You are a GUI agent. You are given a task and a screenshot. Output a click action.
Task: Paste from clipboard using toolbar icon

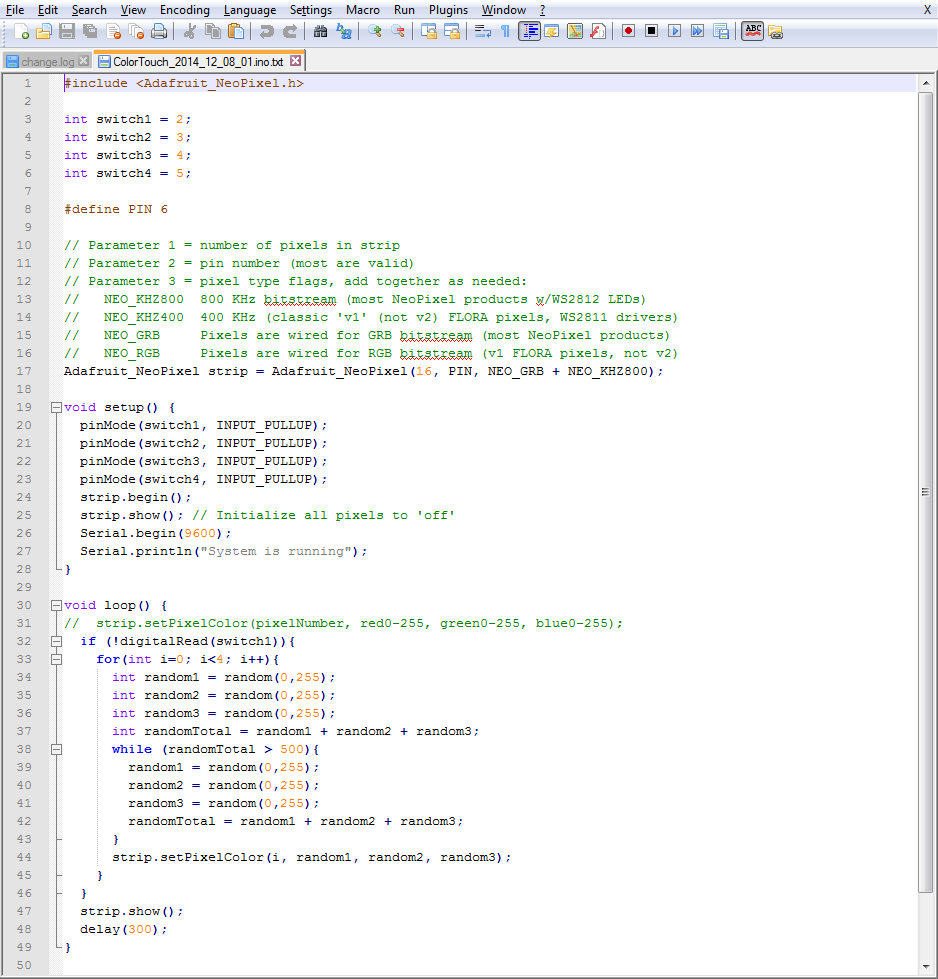pos(236,31)
